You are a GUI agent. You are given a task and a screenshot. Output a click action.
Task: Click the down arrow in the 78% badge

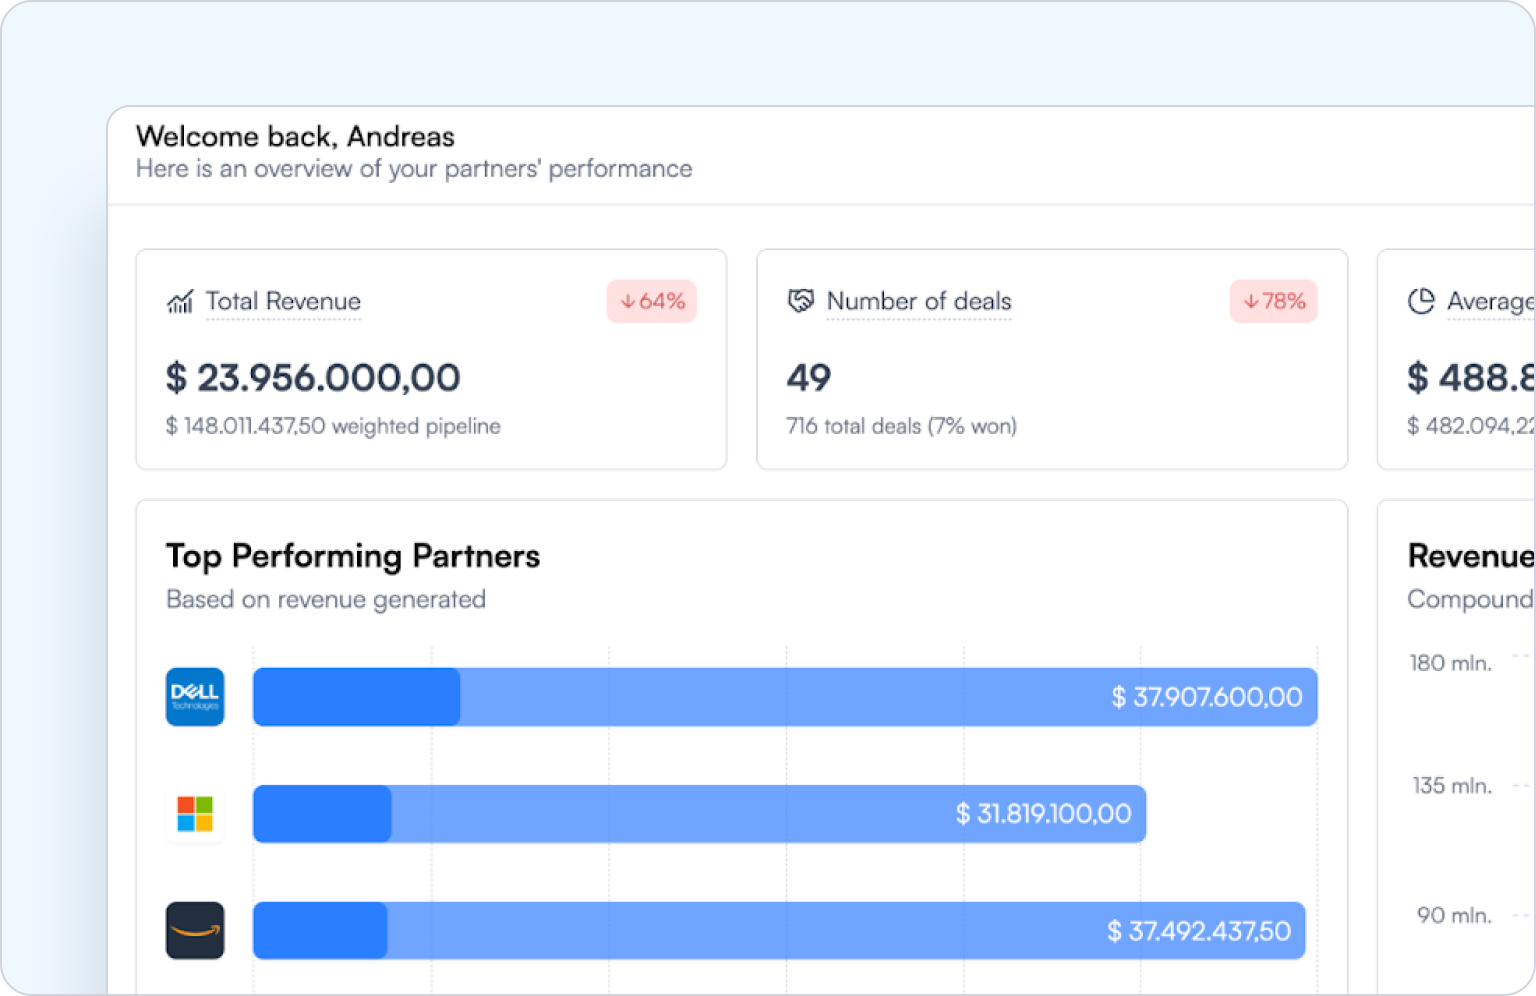point(1249,300)
